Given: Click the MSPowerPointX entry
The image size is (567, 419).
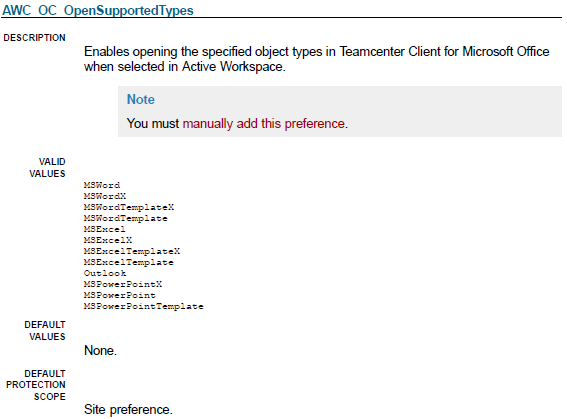Looking at the screenshot, I should 123,284.
